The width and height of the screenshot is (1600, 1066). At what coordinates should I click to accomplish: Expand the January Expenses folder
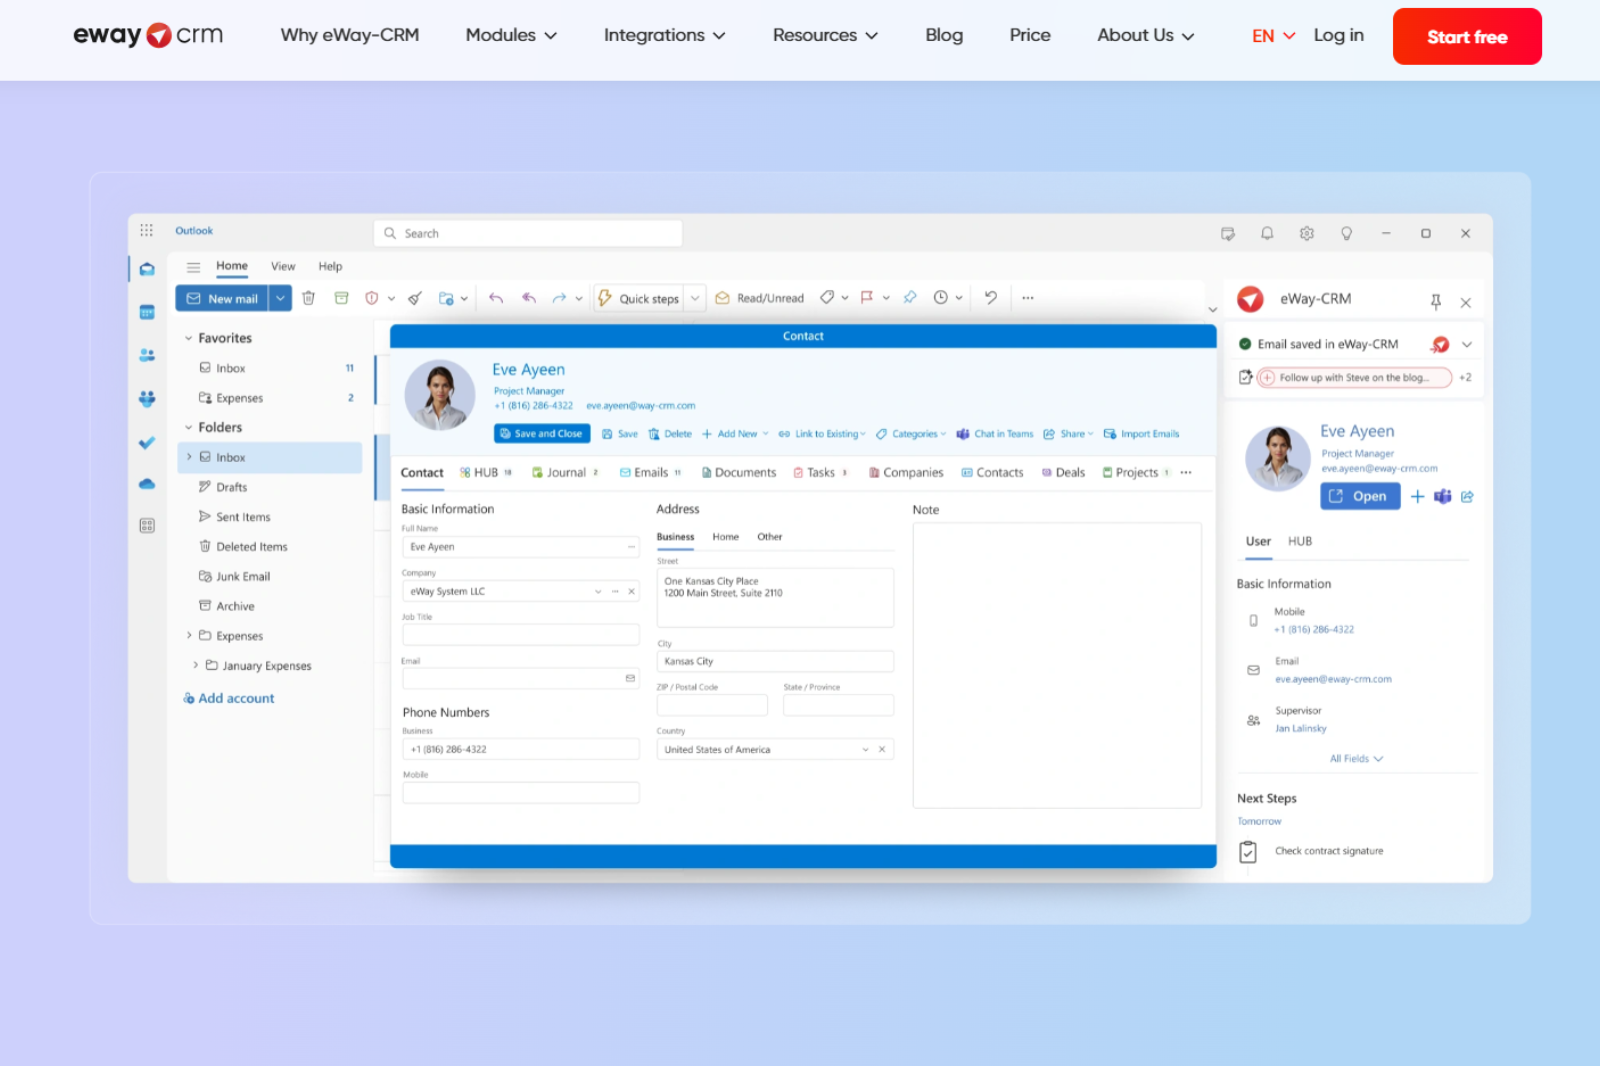point(195,665)
